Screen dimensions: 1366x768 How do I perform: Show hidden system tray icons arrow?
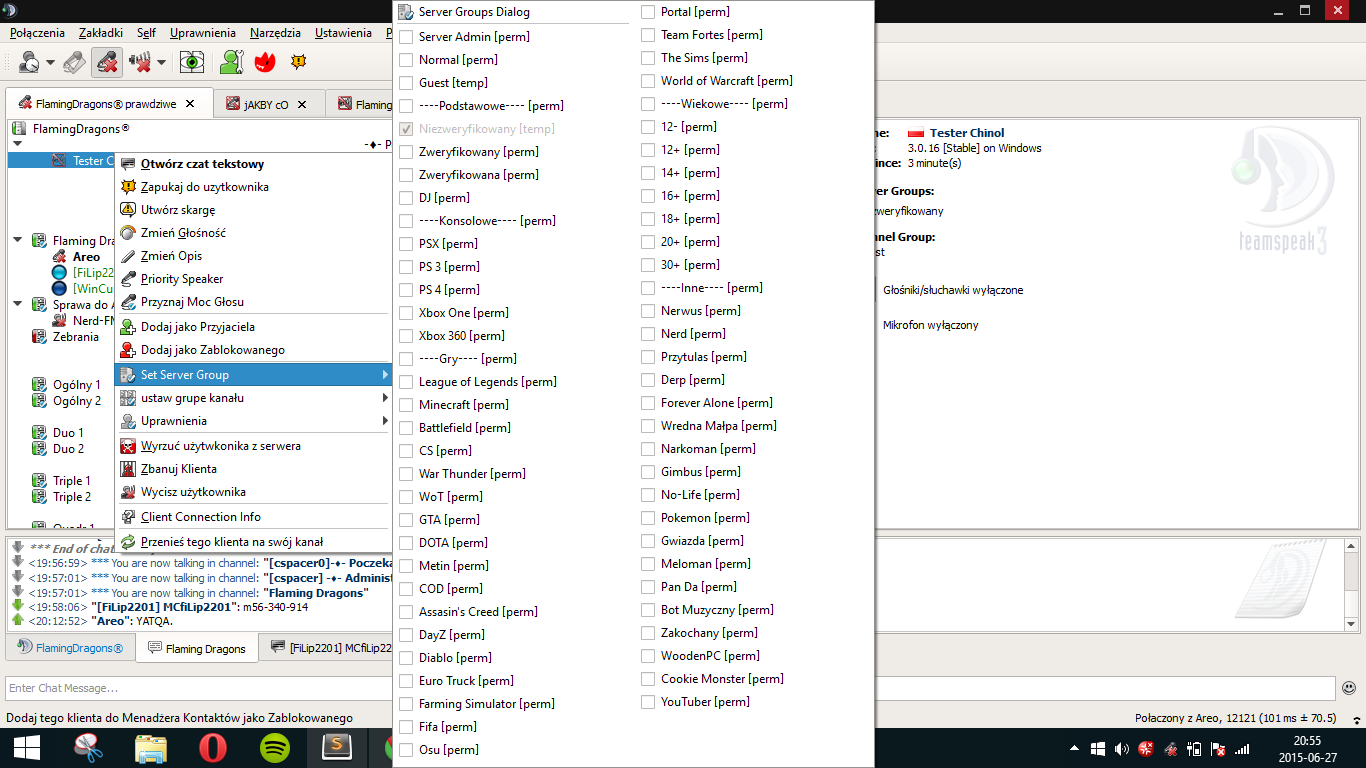click(x=1074, y=748)
